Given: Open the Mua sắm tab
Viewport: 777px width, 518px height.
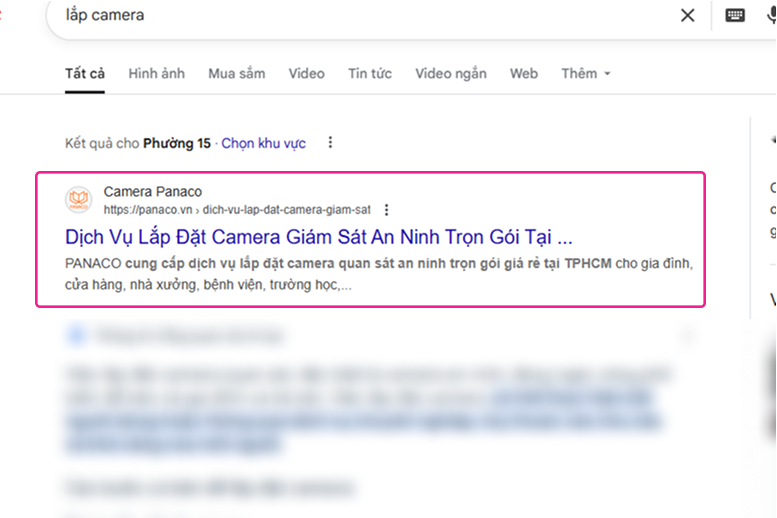Looking at the screenshot, I should 237,74.
